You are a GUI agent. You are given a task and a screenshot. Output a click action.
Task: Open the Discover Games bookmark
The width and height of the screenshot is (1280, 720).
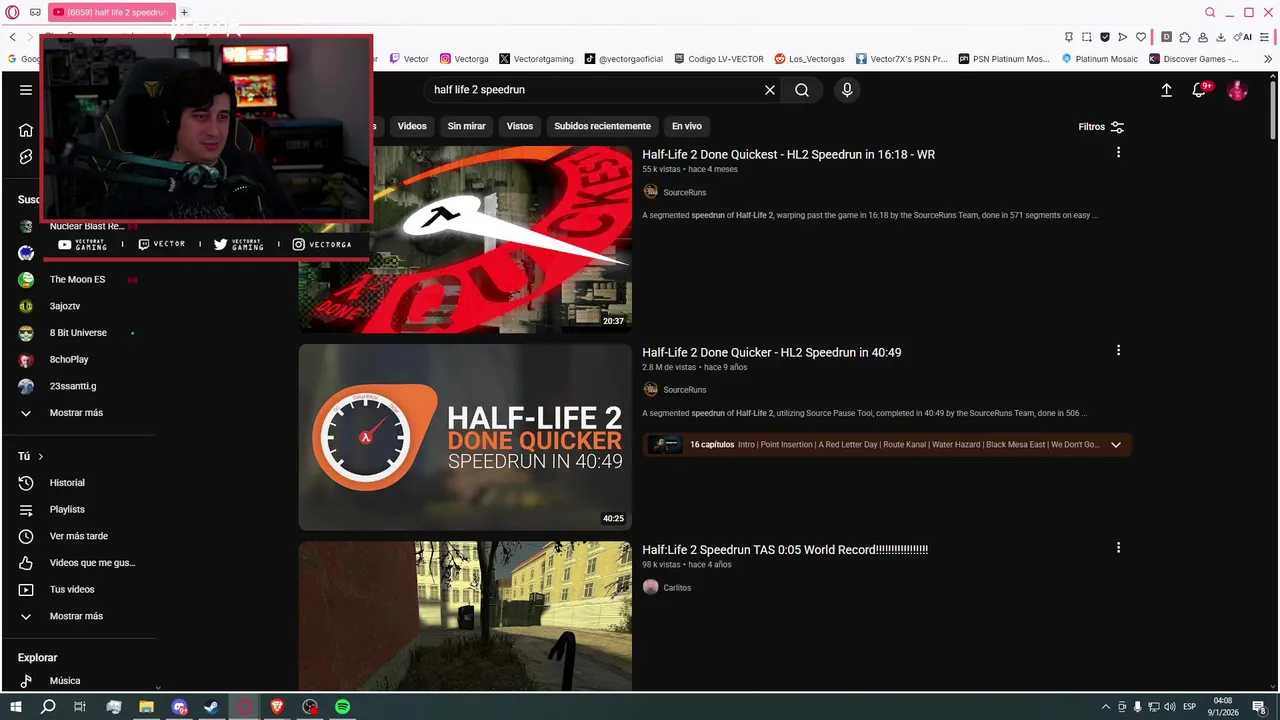point(1194,59)
